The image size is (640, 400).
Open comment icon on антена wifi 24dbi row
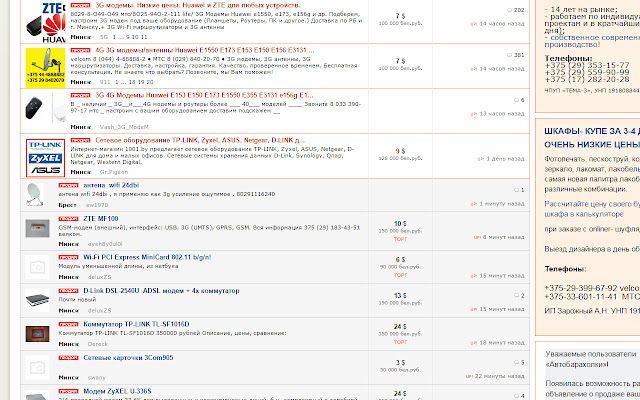(516, 190)
